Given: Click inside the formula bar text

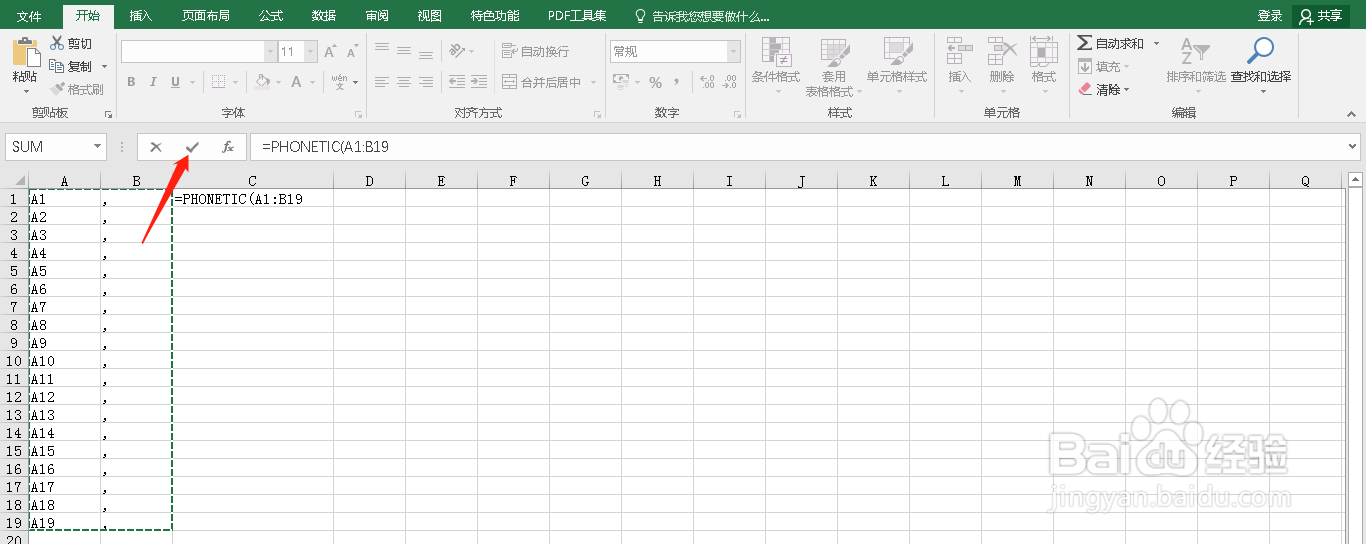Looking at the screenshot, I should (325, 147).
